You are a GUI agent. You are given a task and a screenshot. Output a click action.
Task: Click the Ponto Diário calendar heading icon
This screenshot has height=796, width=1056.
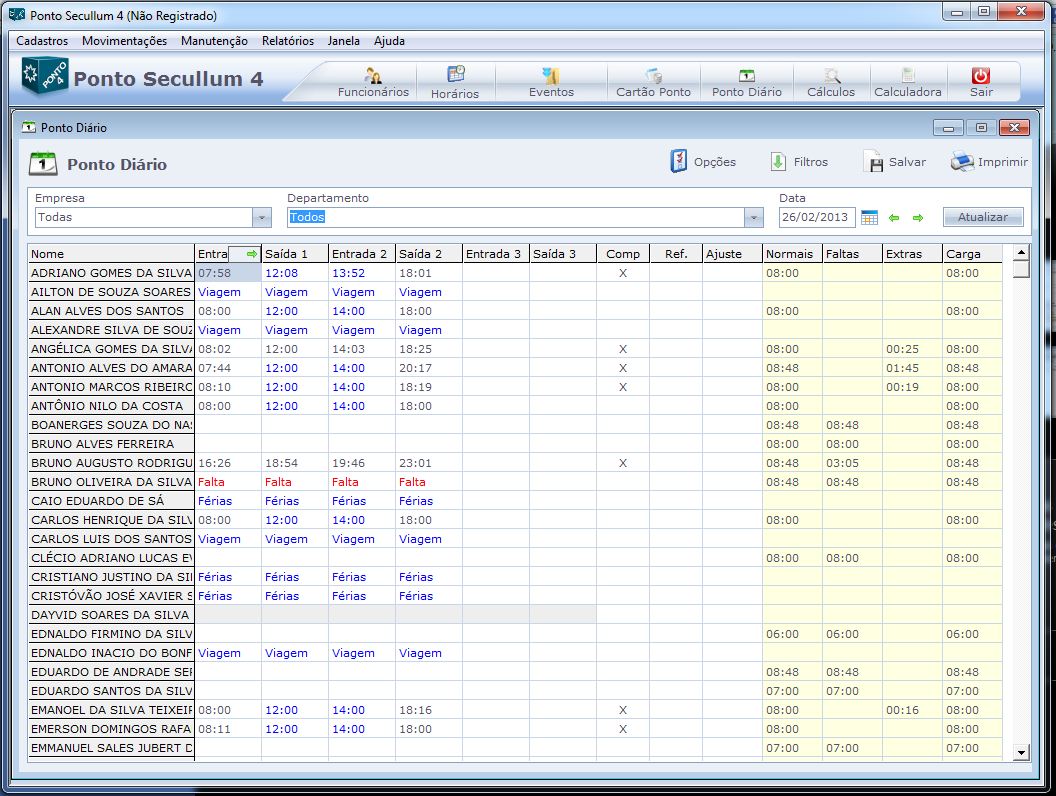point(43,164)
